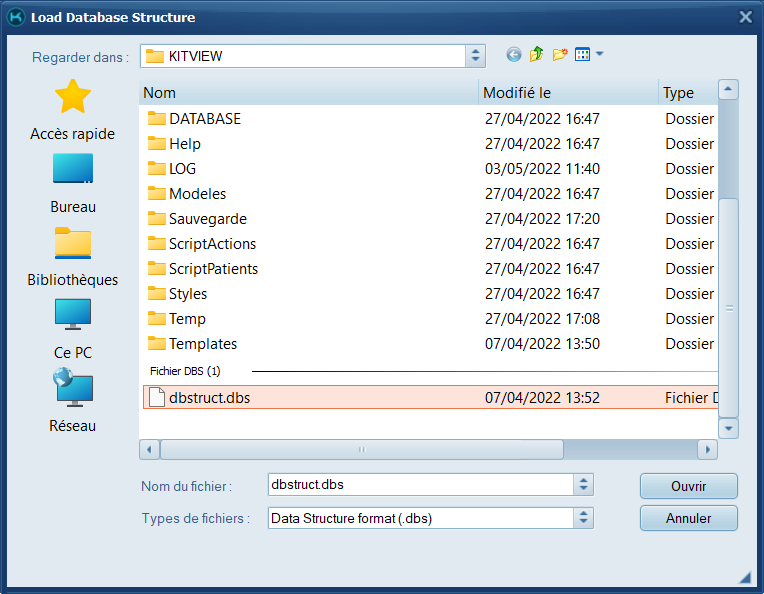Open the view menu icon
This screenshot has height=594, width=764.
point(588,55)
